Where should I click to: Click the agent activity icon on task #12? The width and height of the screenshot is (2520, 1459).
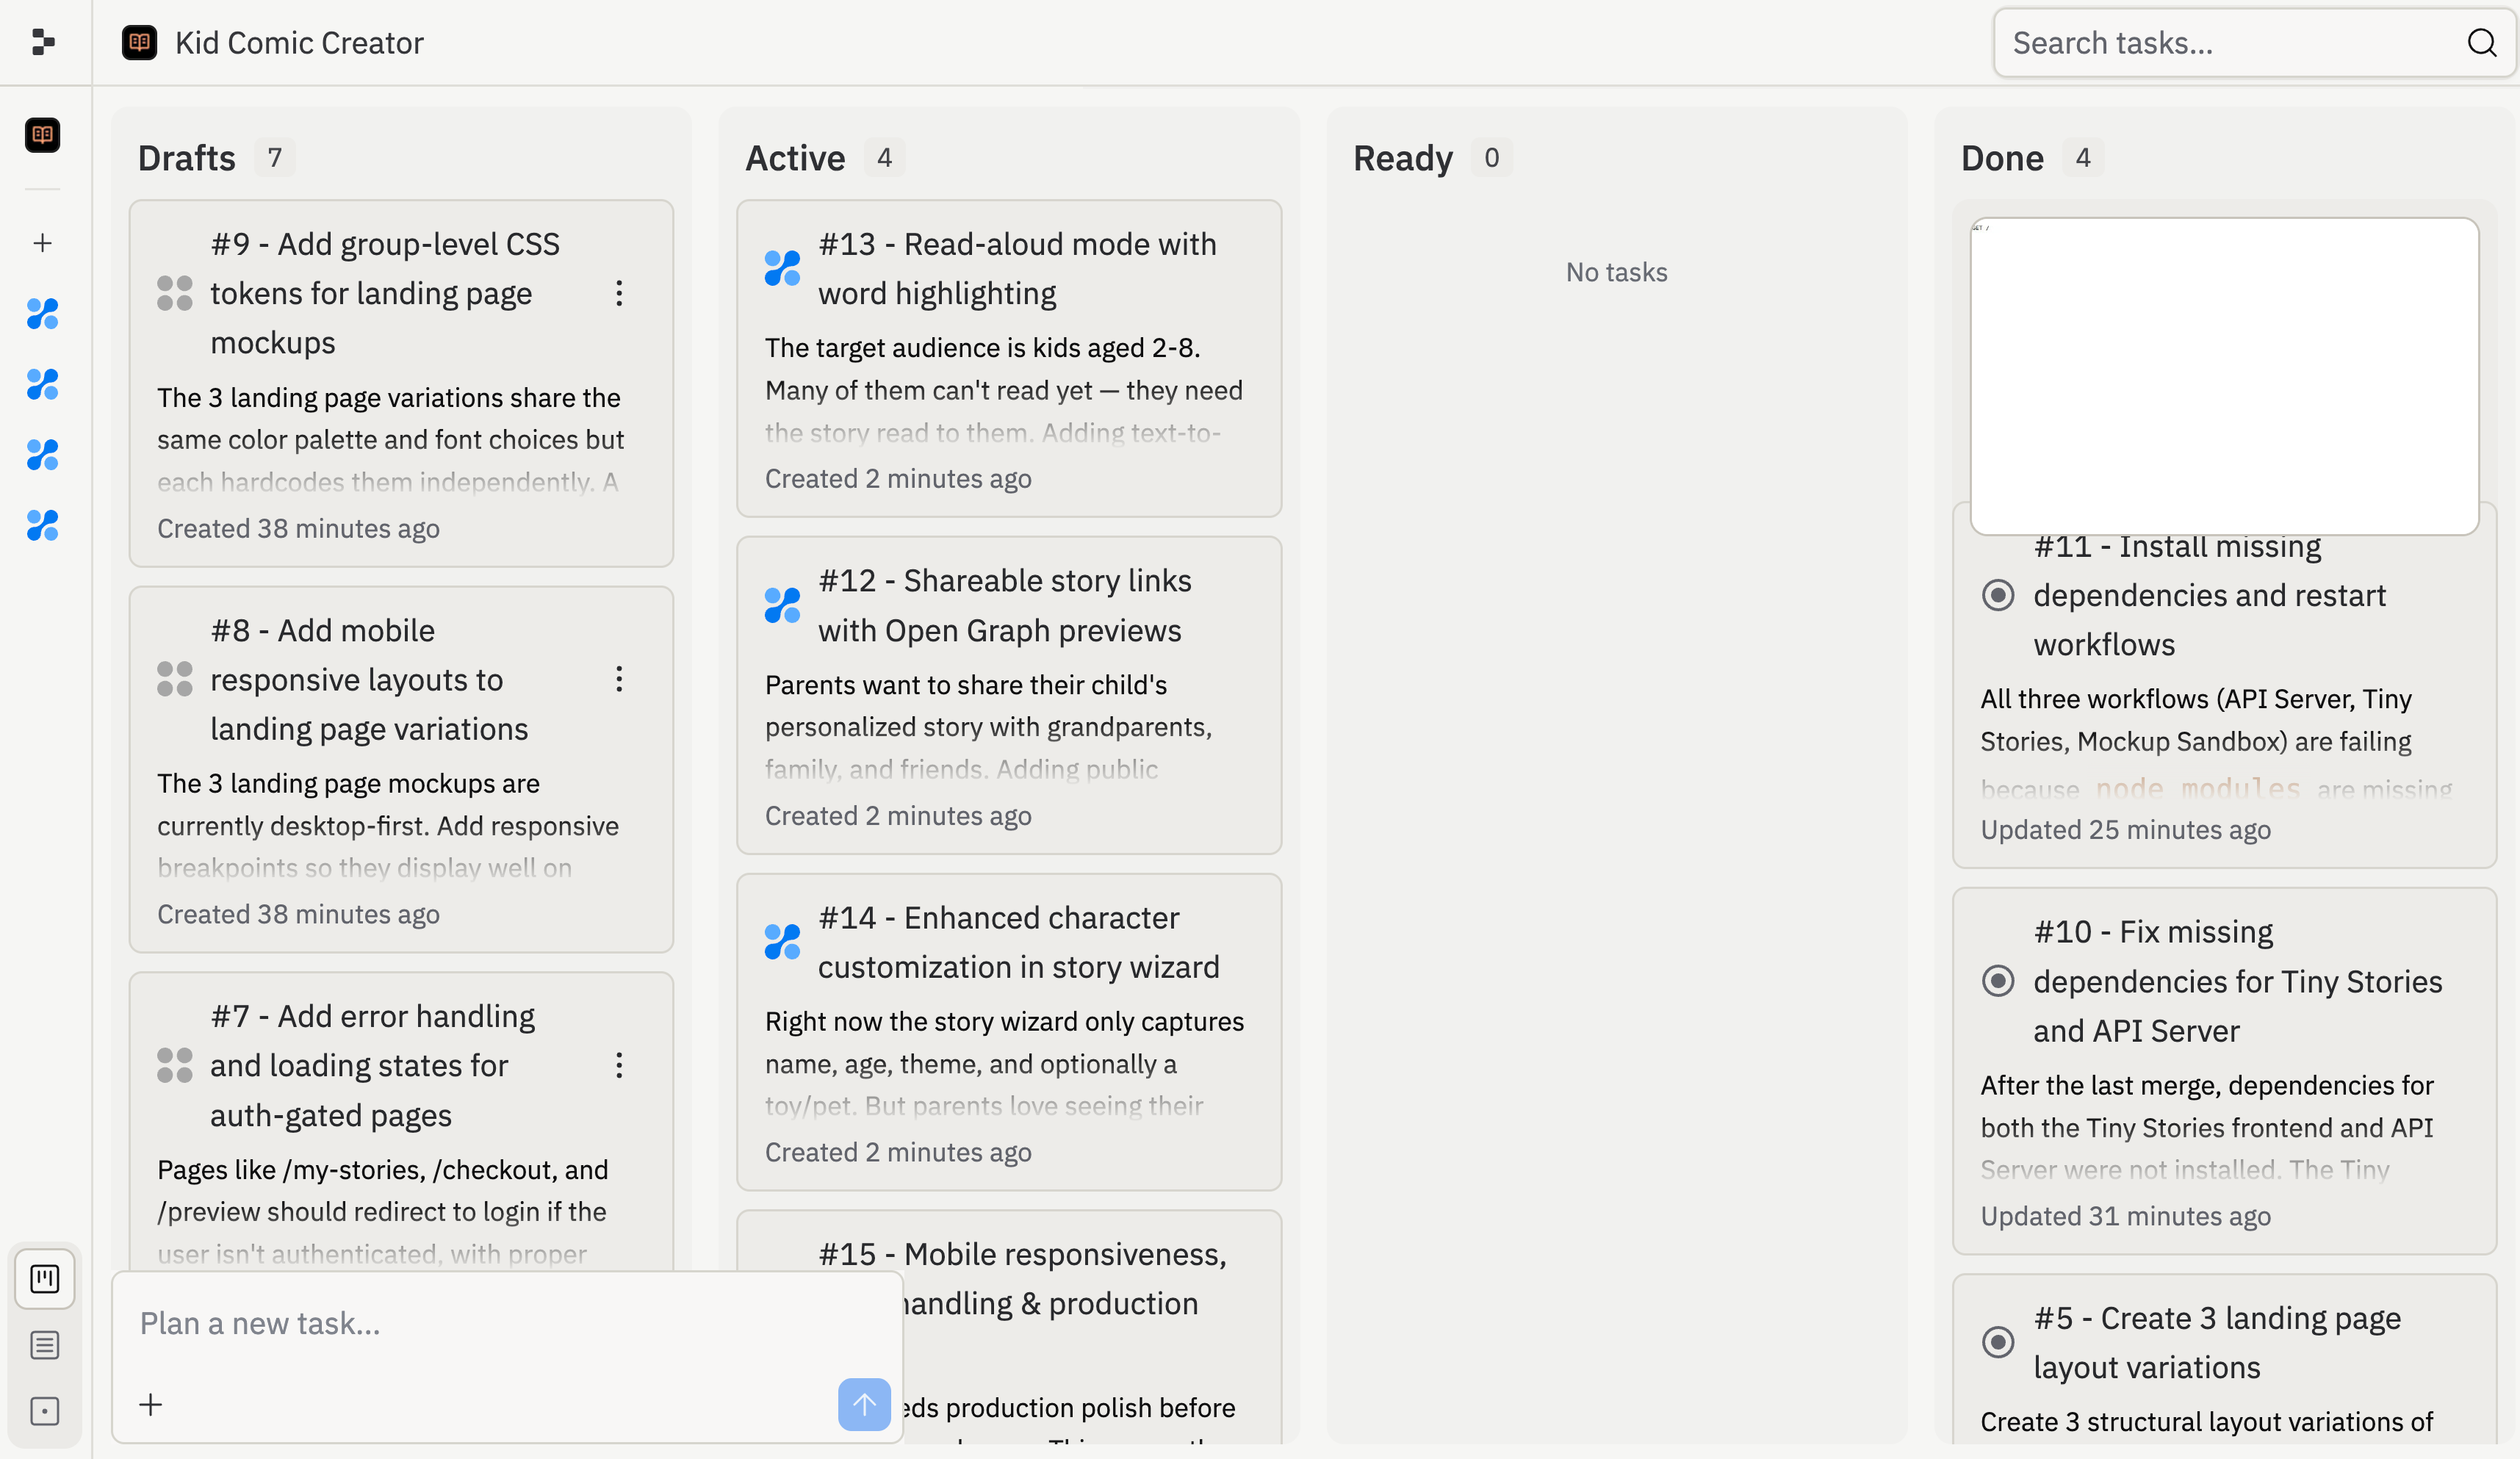point(783,604)
